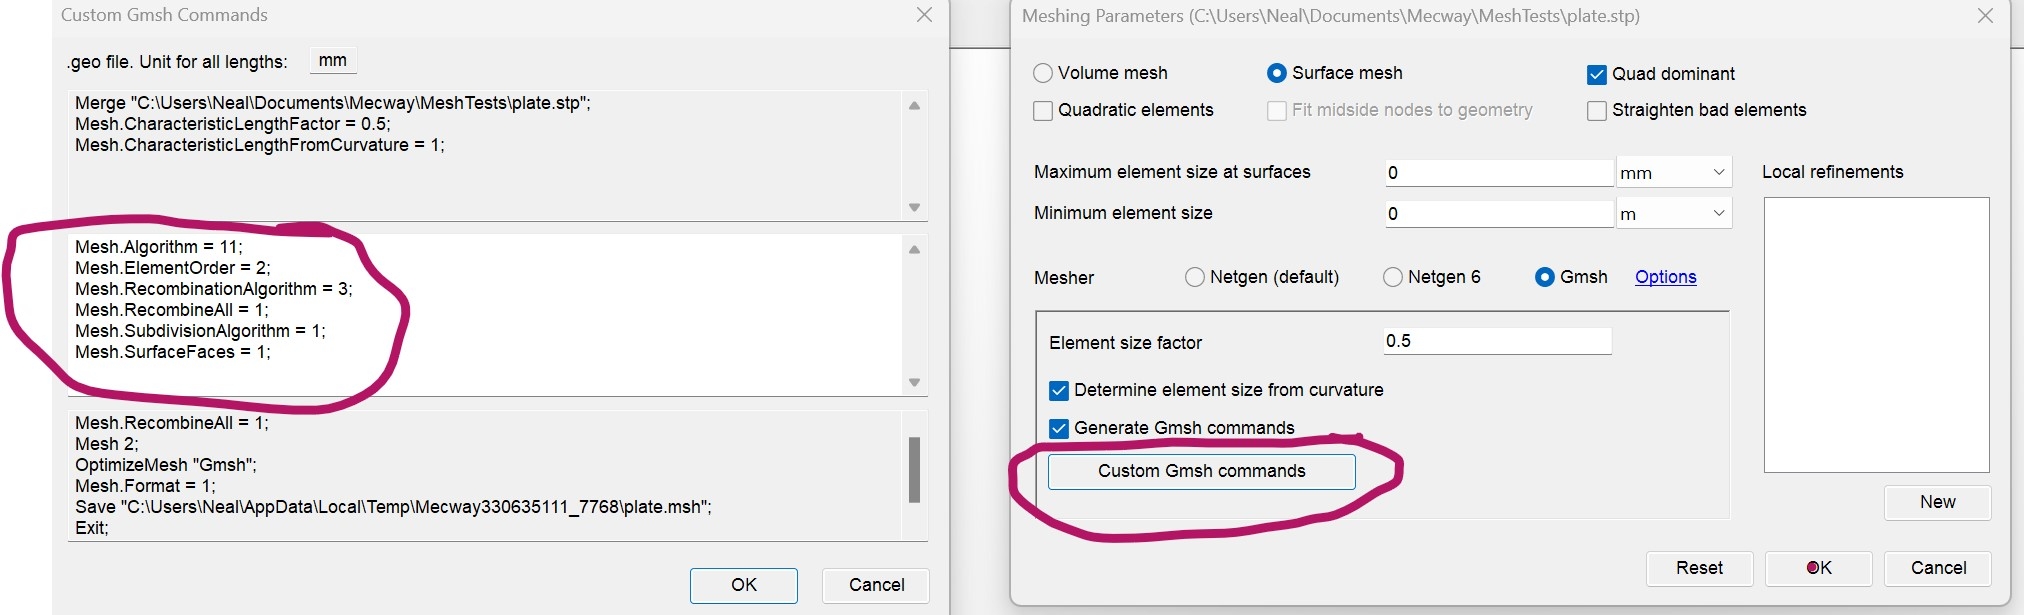
Task: Click Reset button in Meshing Parameters
Action: click(1700, 568)
